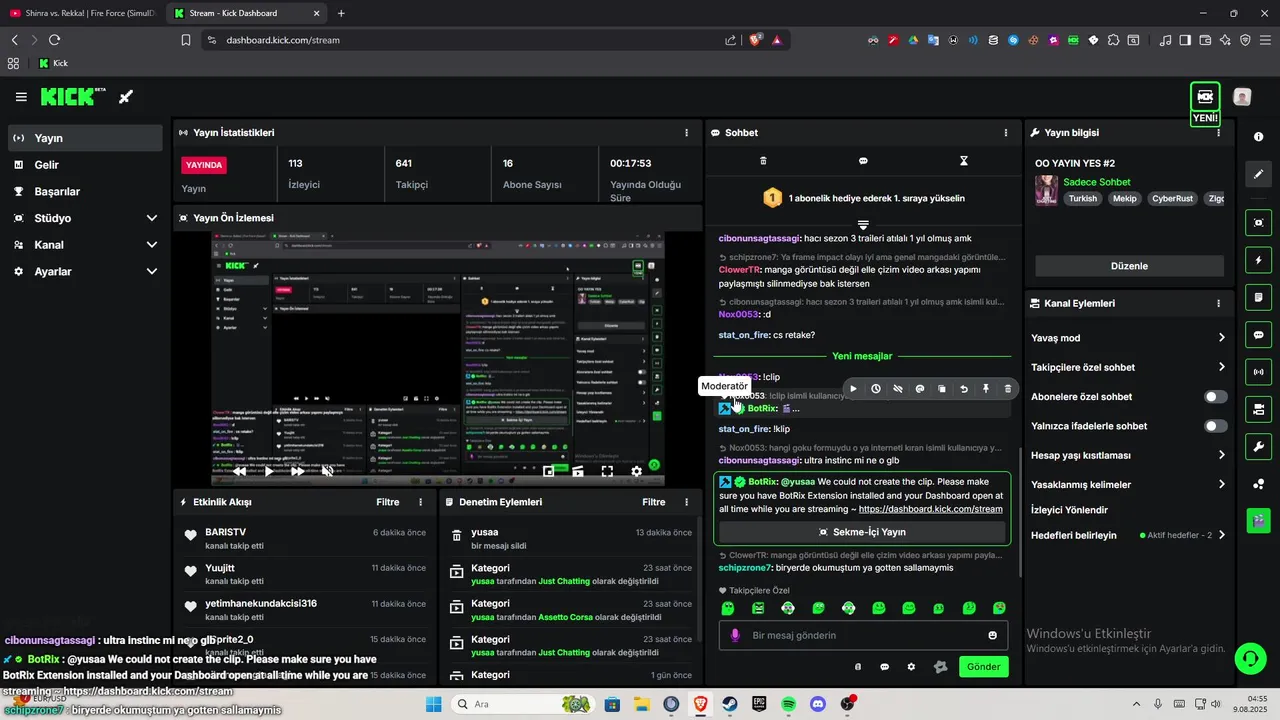Toggle Abonelere özel sohbet switch

coord(1215,397)
